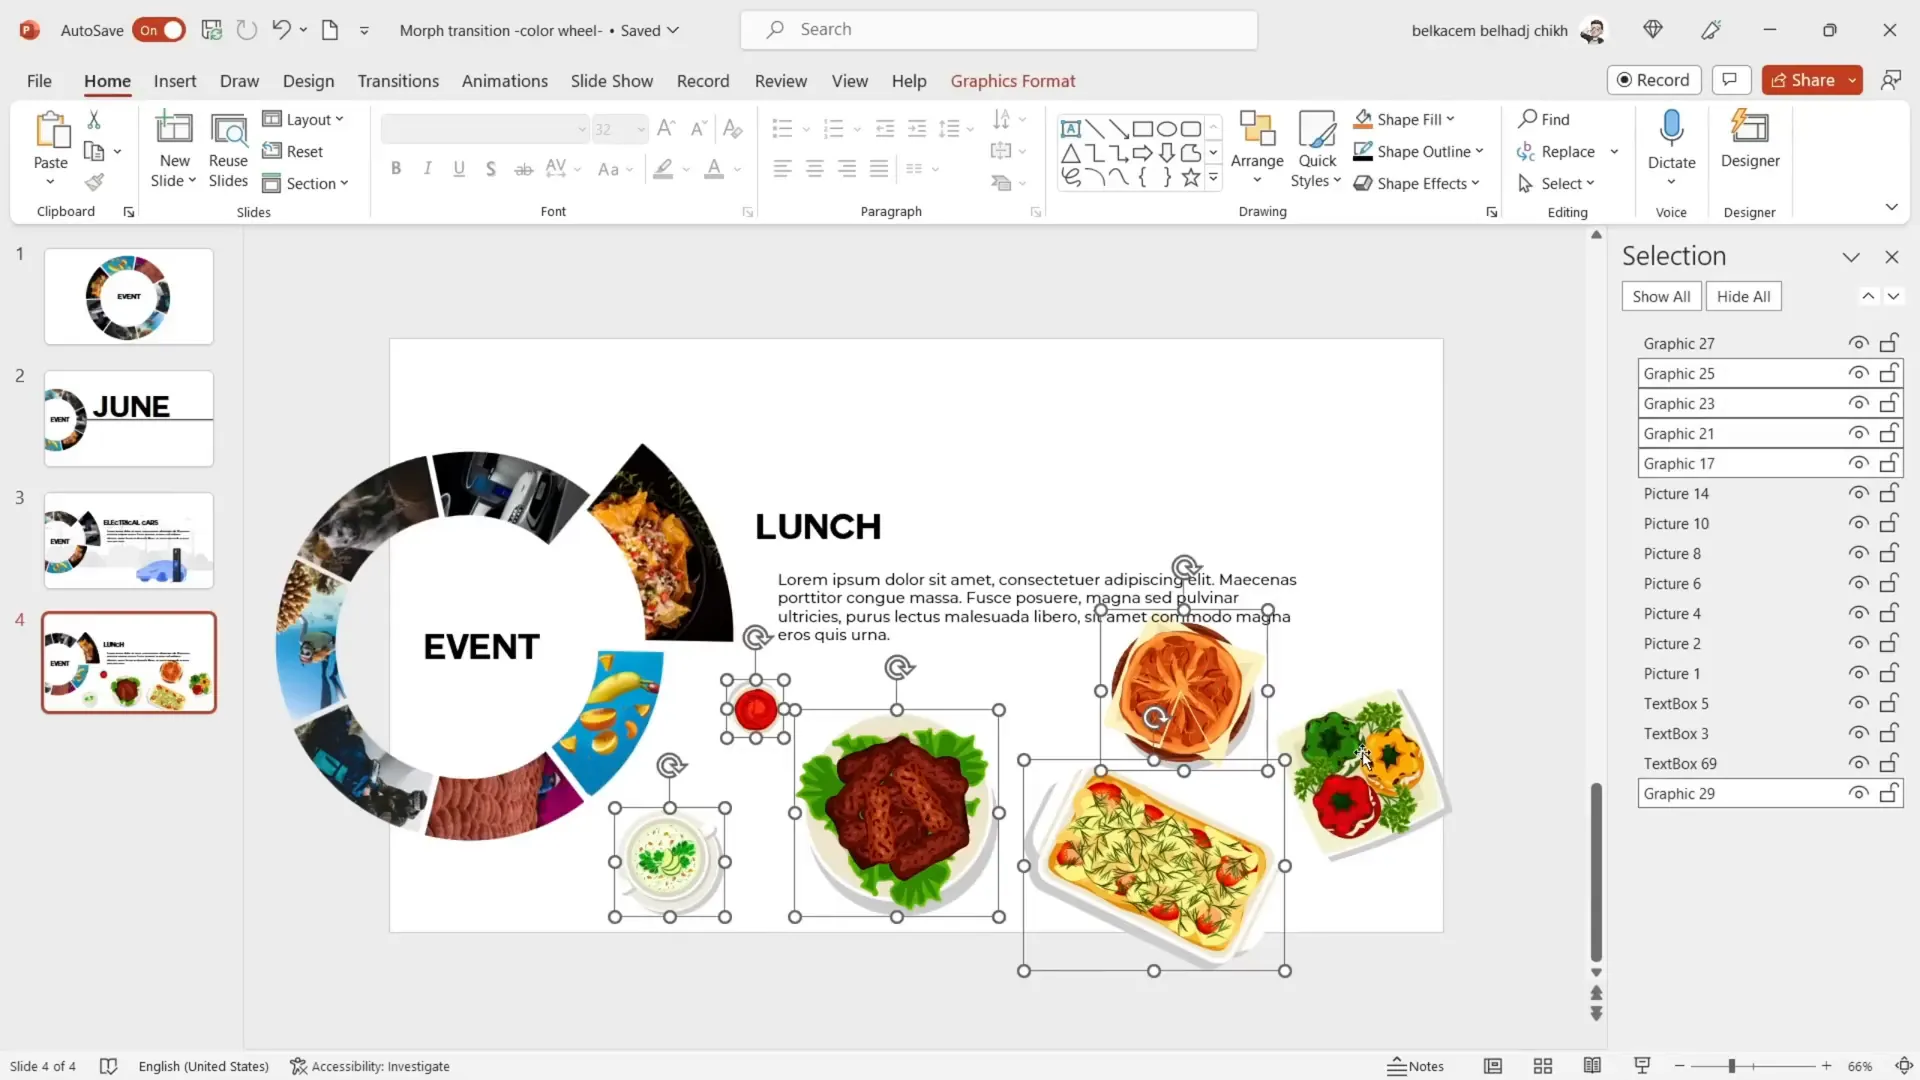Expand the Shape Fill dropdown
Viewport: 1920px width, 1080px height.
(x=1451, y=119)
